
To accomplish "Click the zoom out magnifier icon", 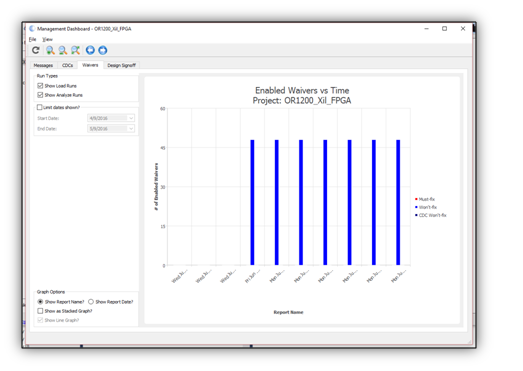I will (x=63, y=50).
